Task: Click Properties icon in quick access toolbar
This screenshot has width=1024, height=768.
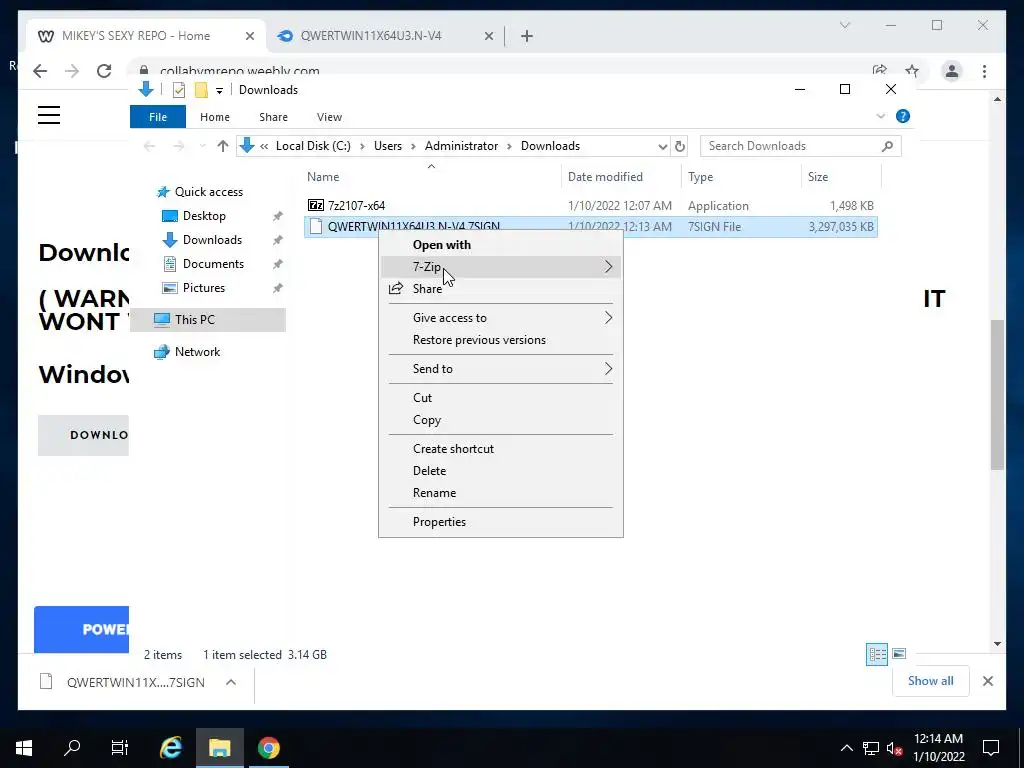Action: click(178, 90)
